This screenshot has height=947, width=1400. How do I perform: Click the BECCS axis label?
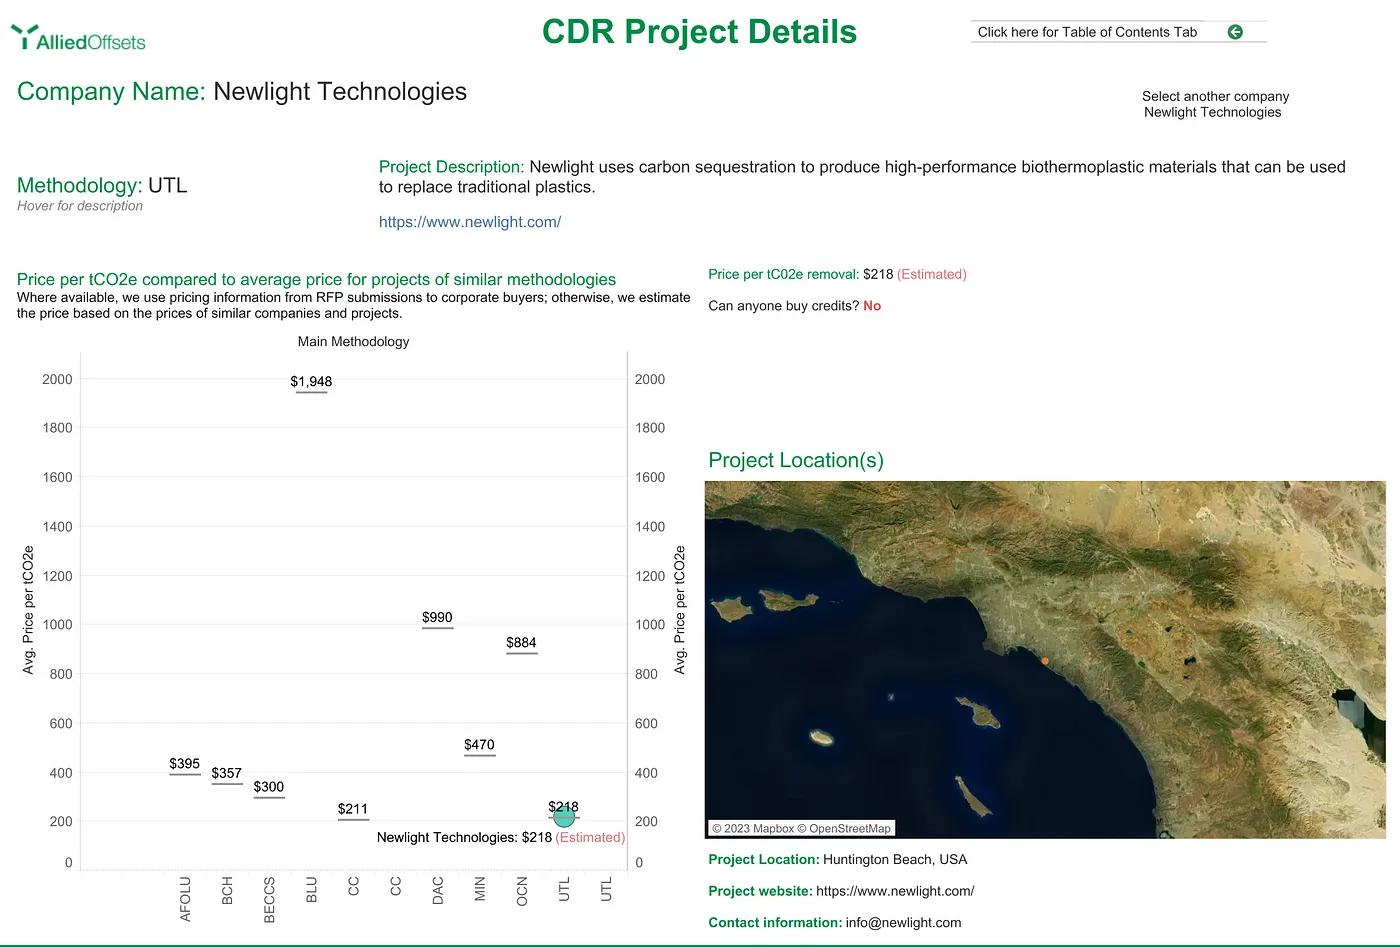(x=269, y=900)
